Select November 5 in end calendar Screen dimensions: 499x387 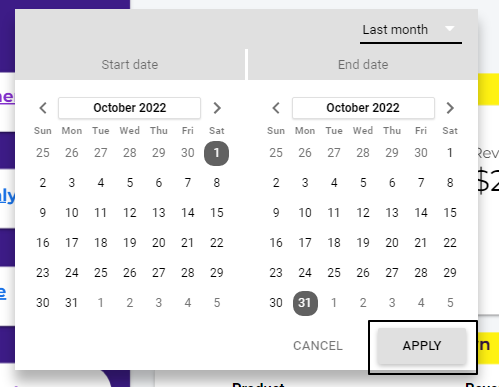[450, 303]
